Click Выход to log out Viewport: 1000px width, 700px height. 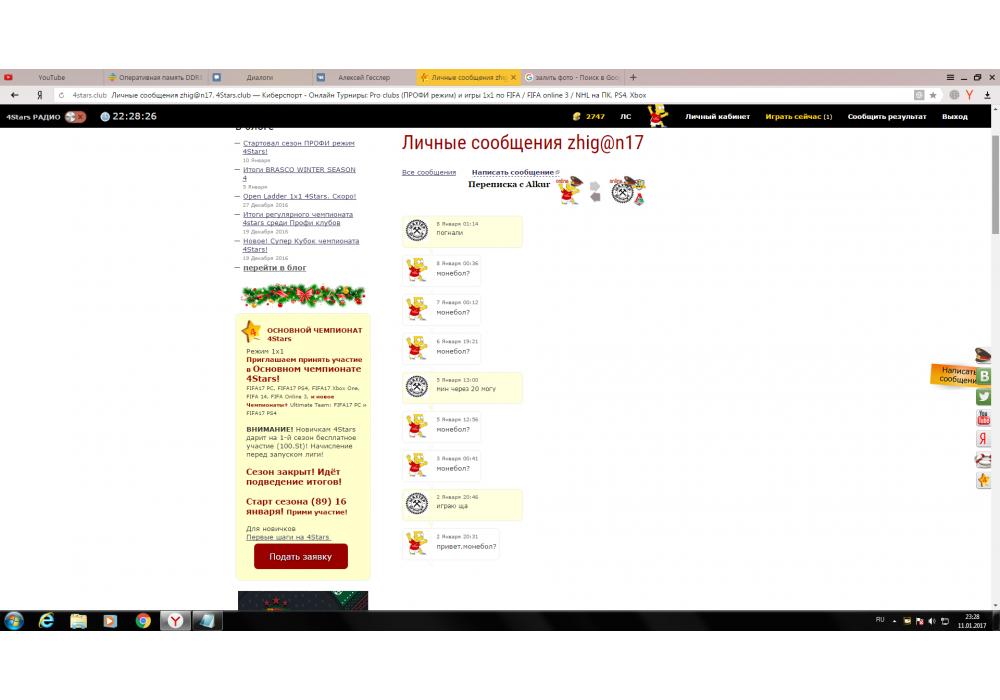tap(954, 117)
